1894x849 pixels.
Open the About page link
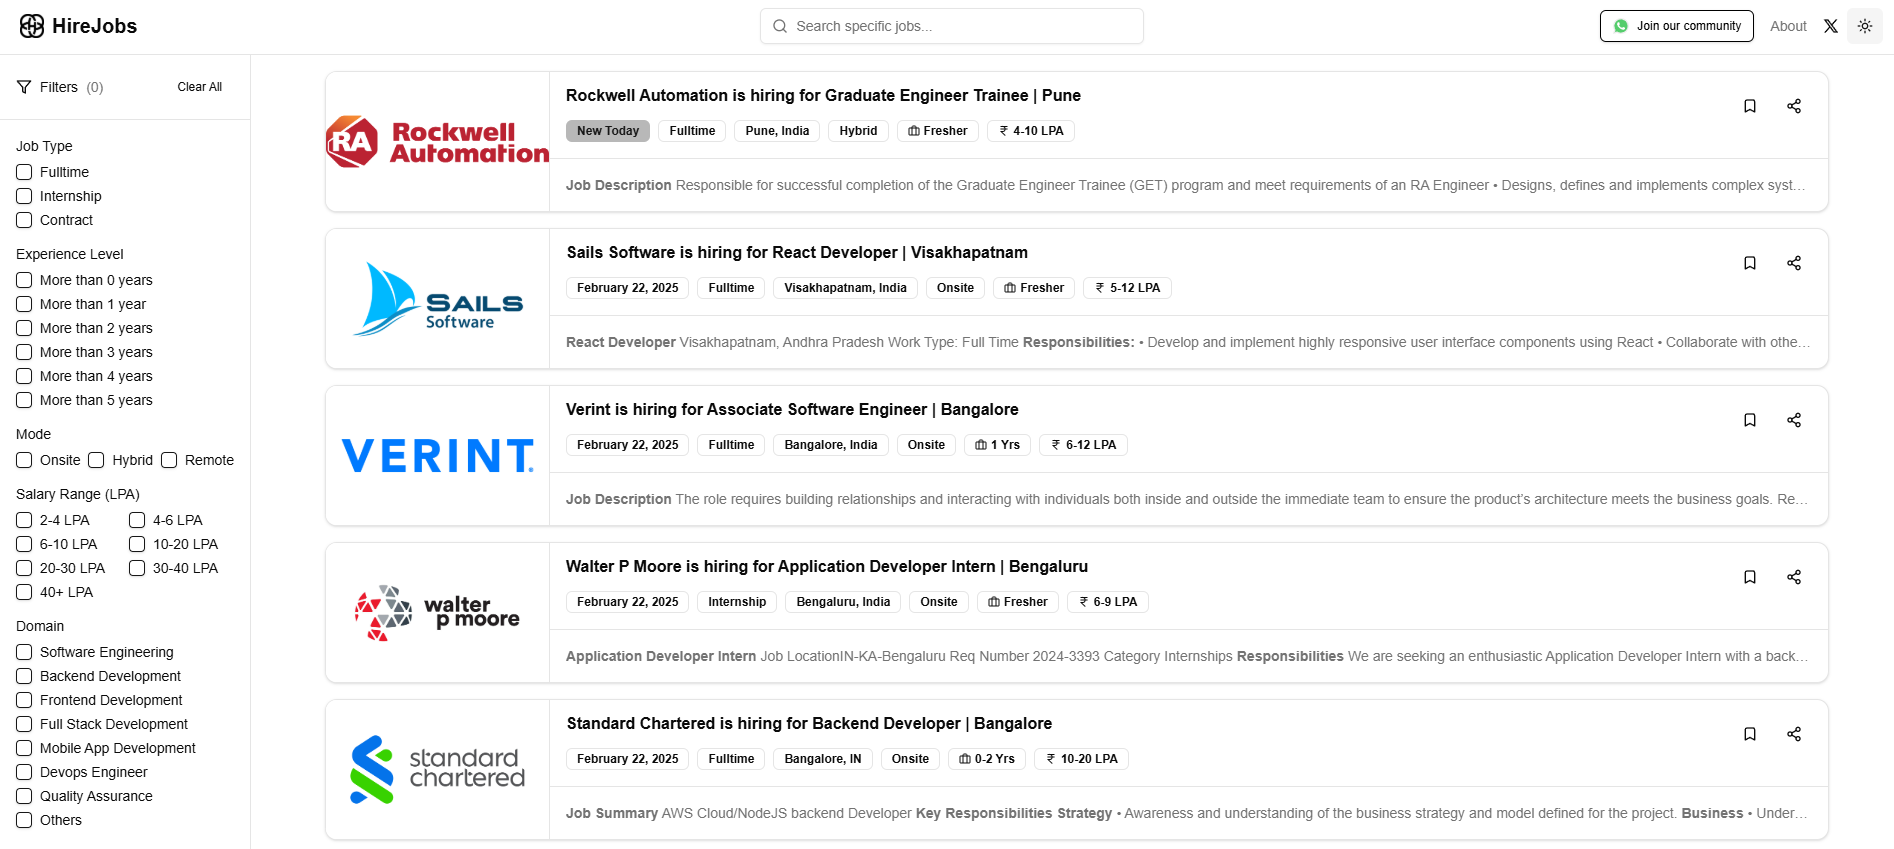coord(1788,26)
